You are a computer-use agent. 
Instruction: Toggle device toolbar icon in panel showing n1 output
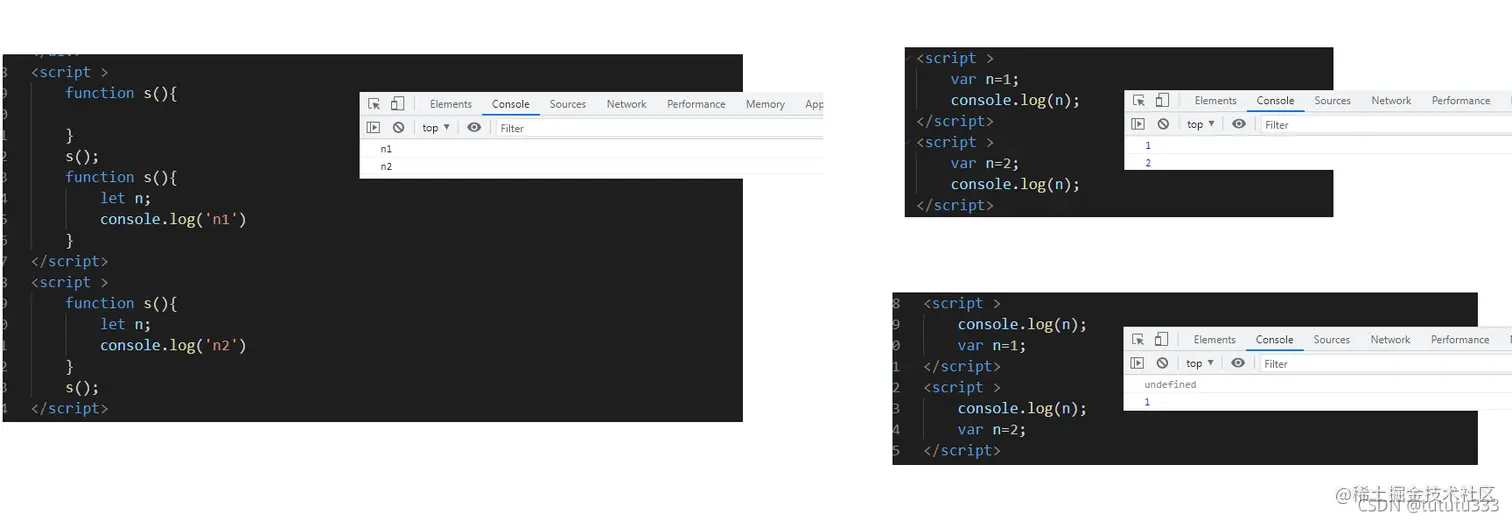coord(397,104)
